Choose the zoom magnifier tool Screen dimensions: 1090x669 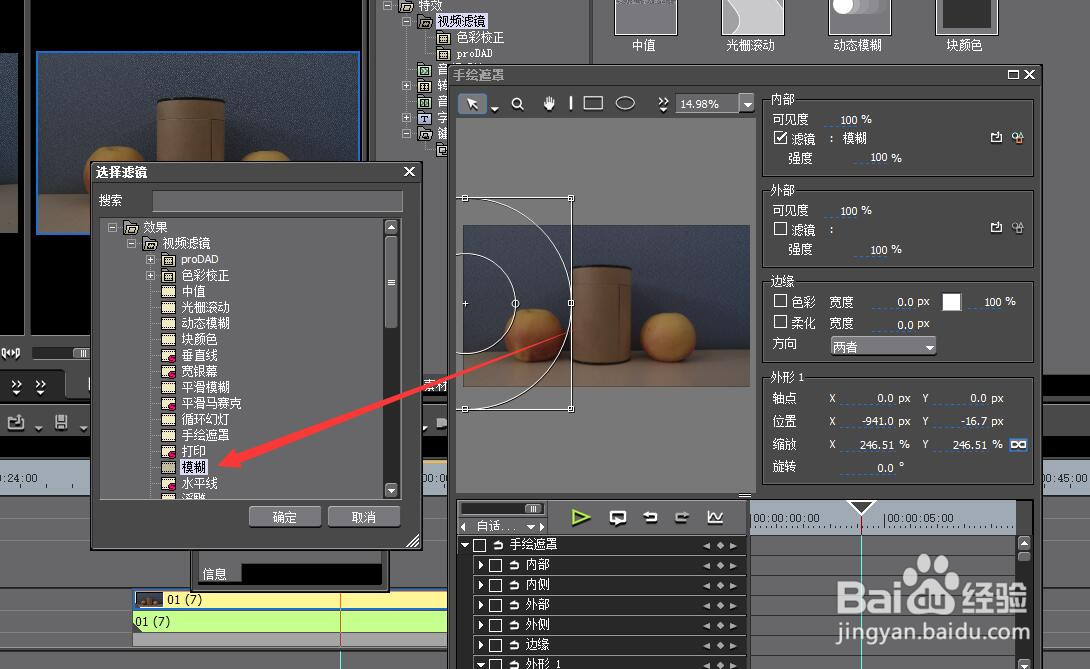[517, 104]
